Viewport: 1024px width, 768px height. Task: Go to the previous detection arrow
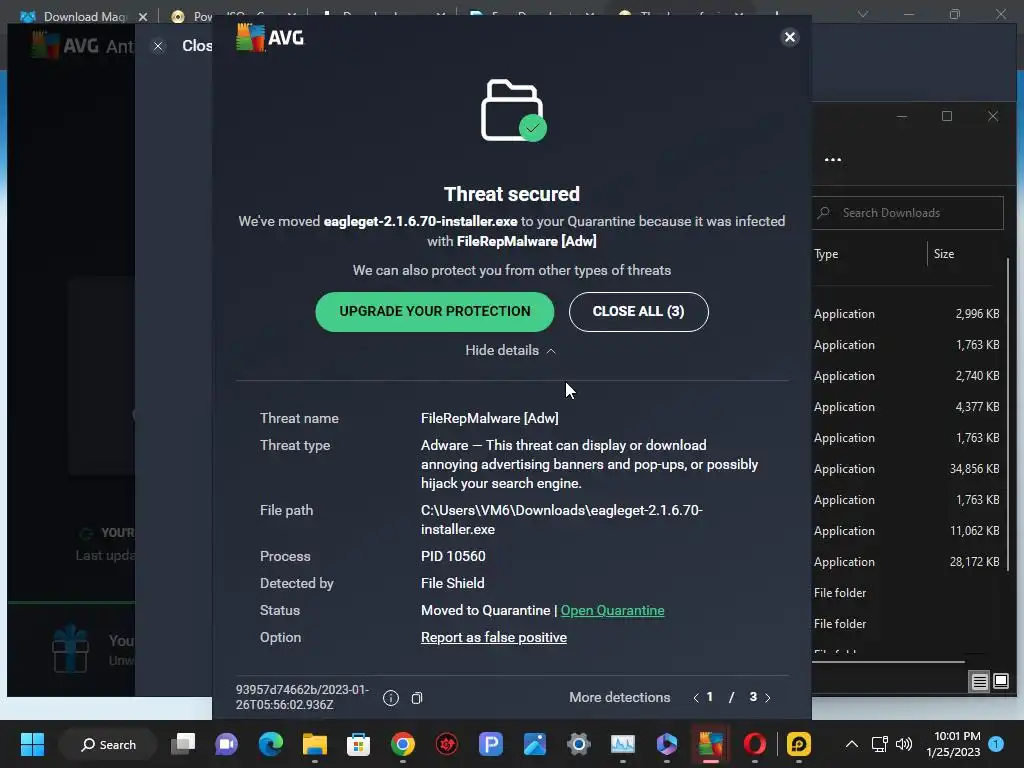click(x=696, y=697)
